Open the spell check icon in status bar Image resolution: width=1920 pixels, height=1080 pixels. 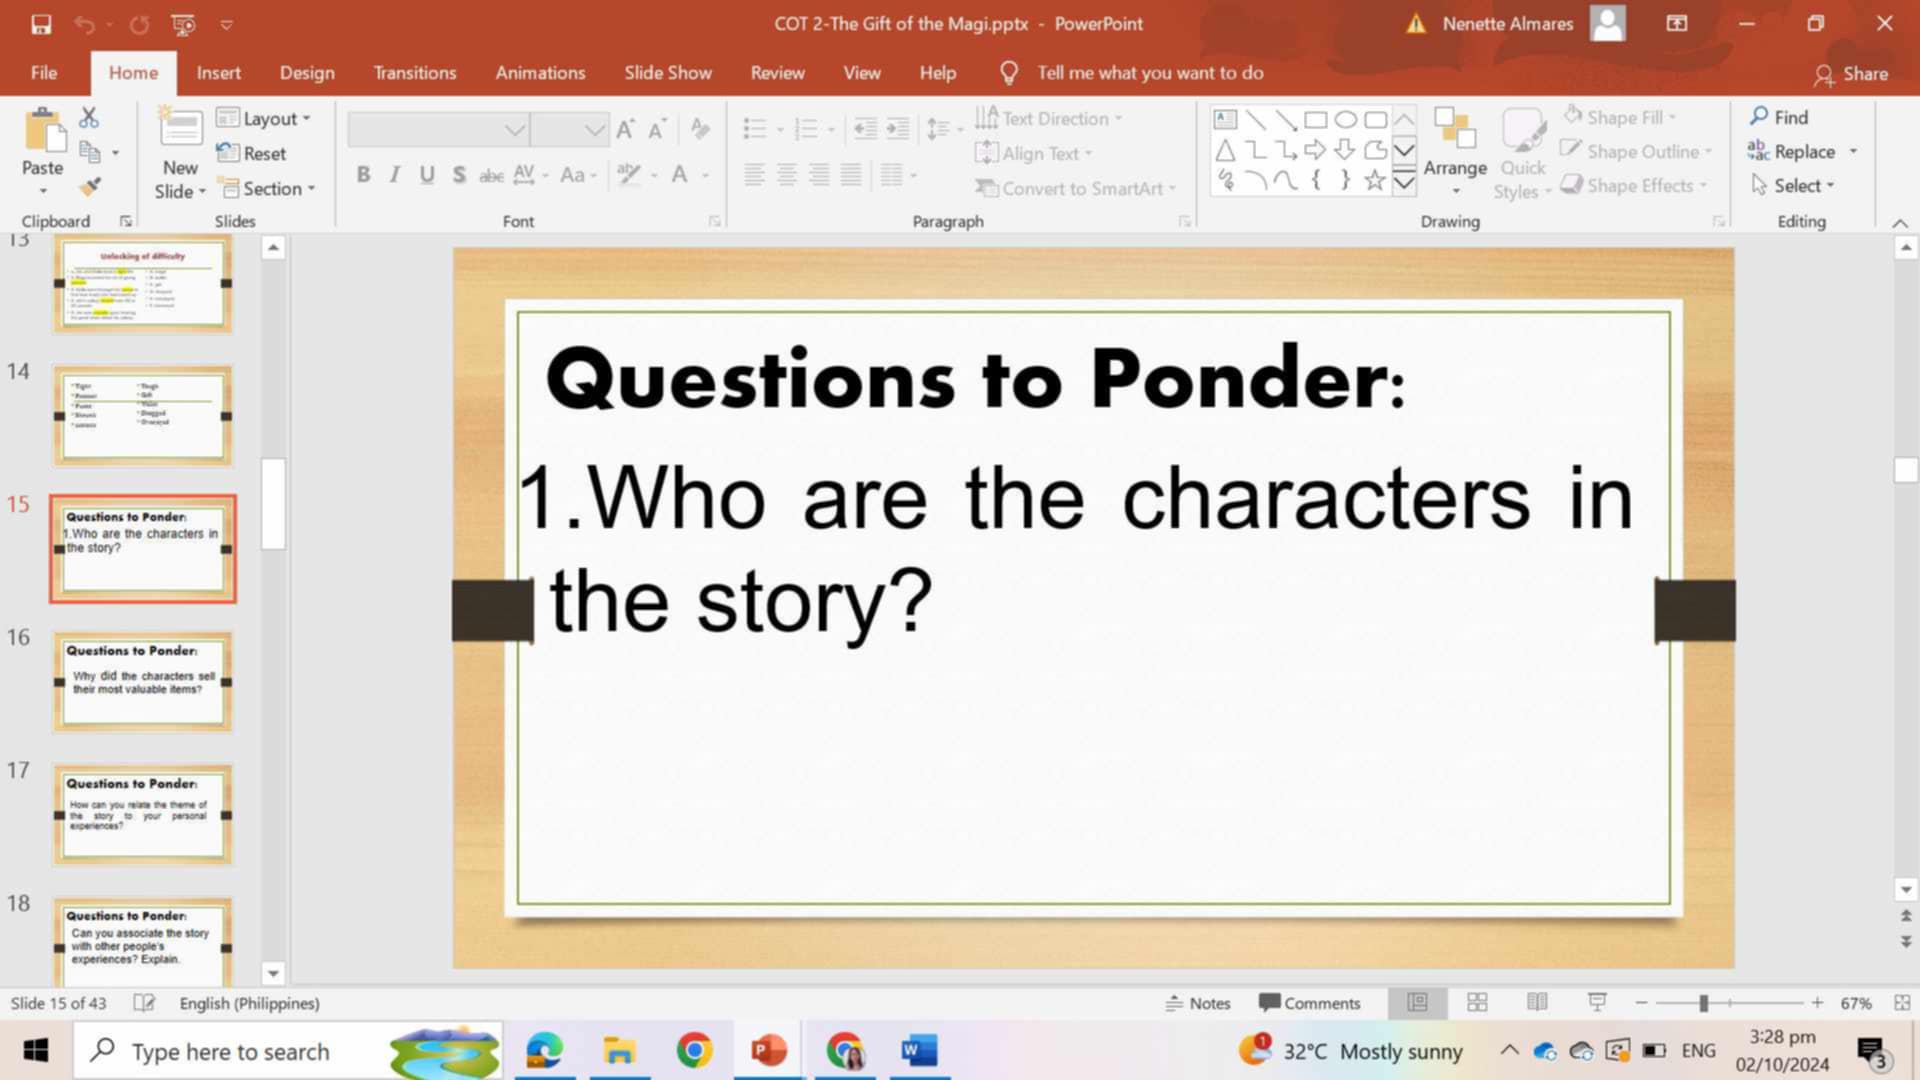pyautogui.click(x=144, y=1002)
